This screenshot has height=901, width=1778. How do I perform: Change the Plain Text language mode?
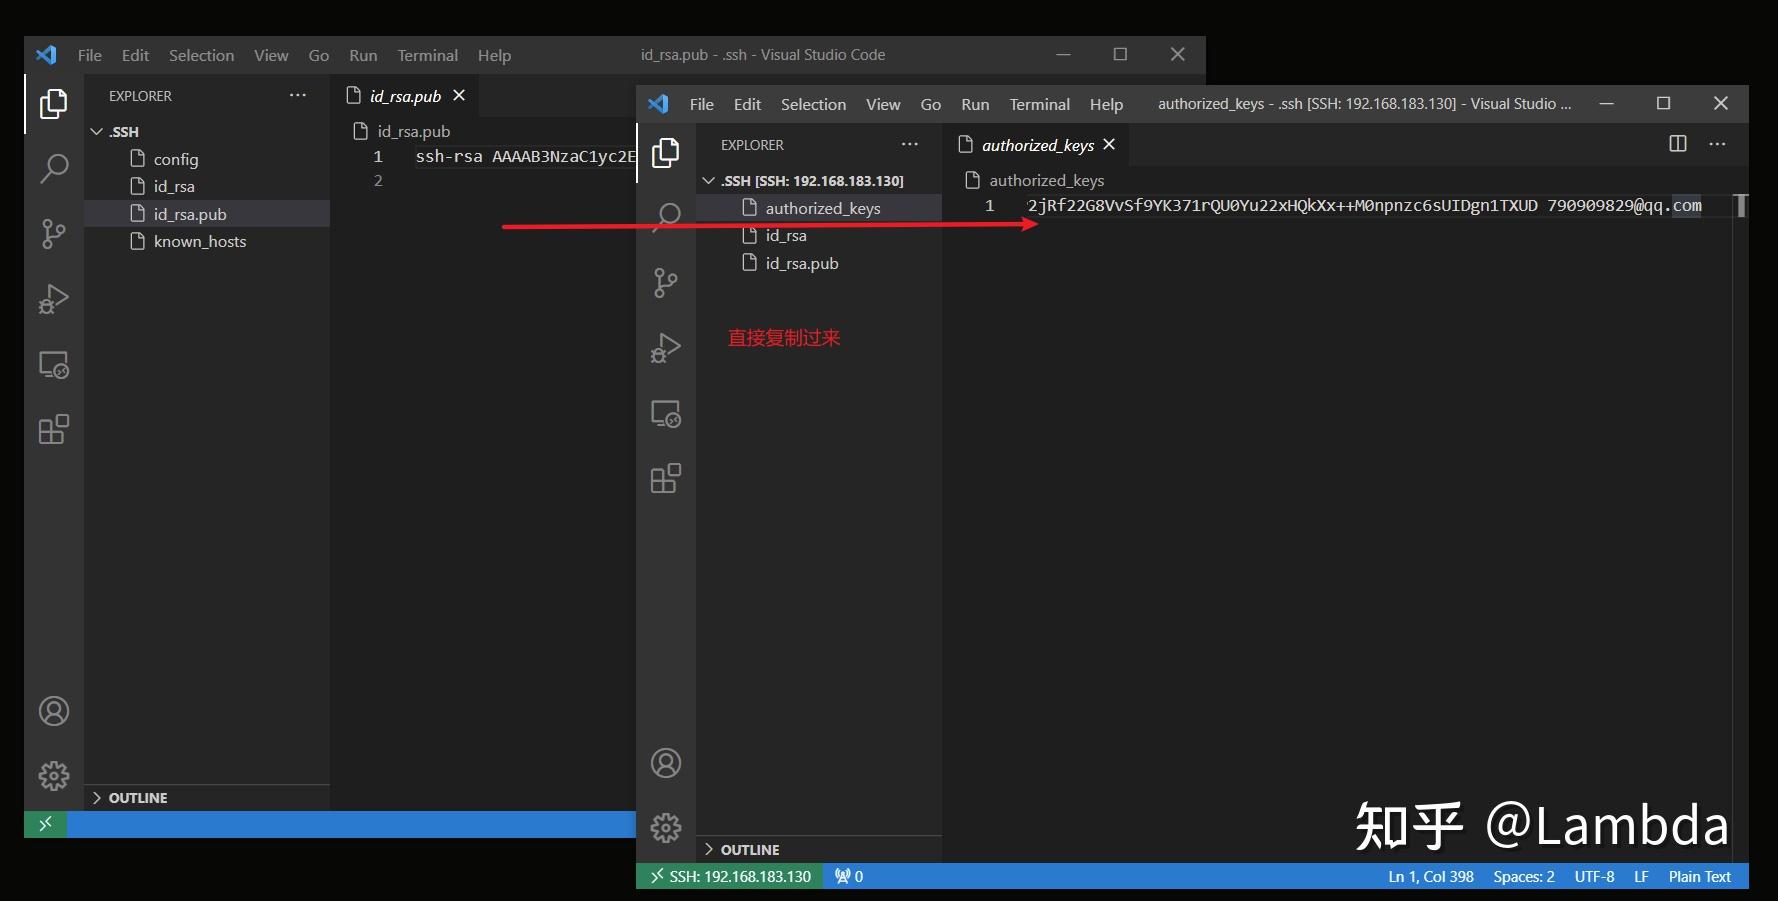tap(1699, 876)
